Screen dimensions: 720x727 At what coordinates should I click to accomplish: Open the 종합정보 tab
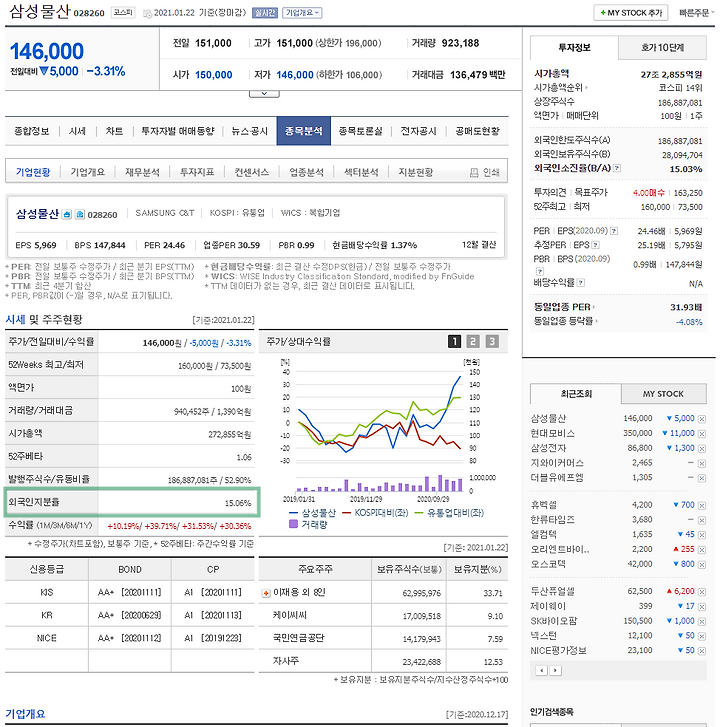point(32,131)
